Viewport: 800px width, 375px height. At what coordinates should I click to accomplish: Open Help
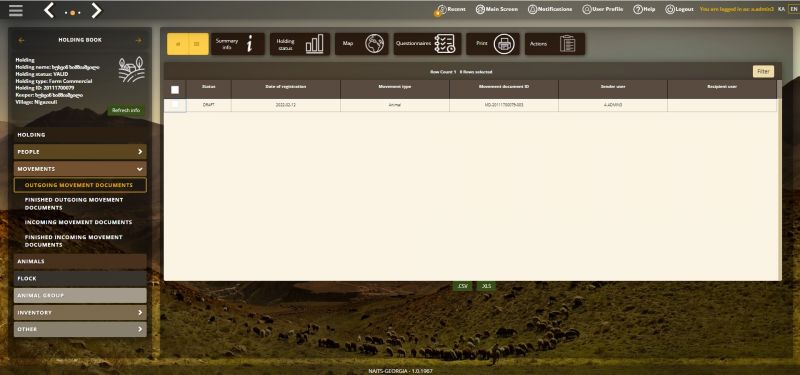(x=644, y=9)
